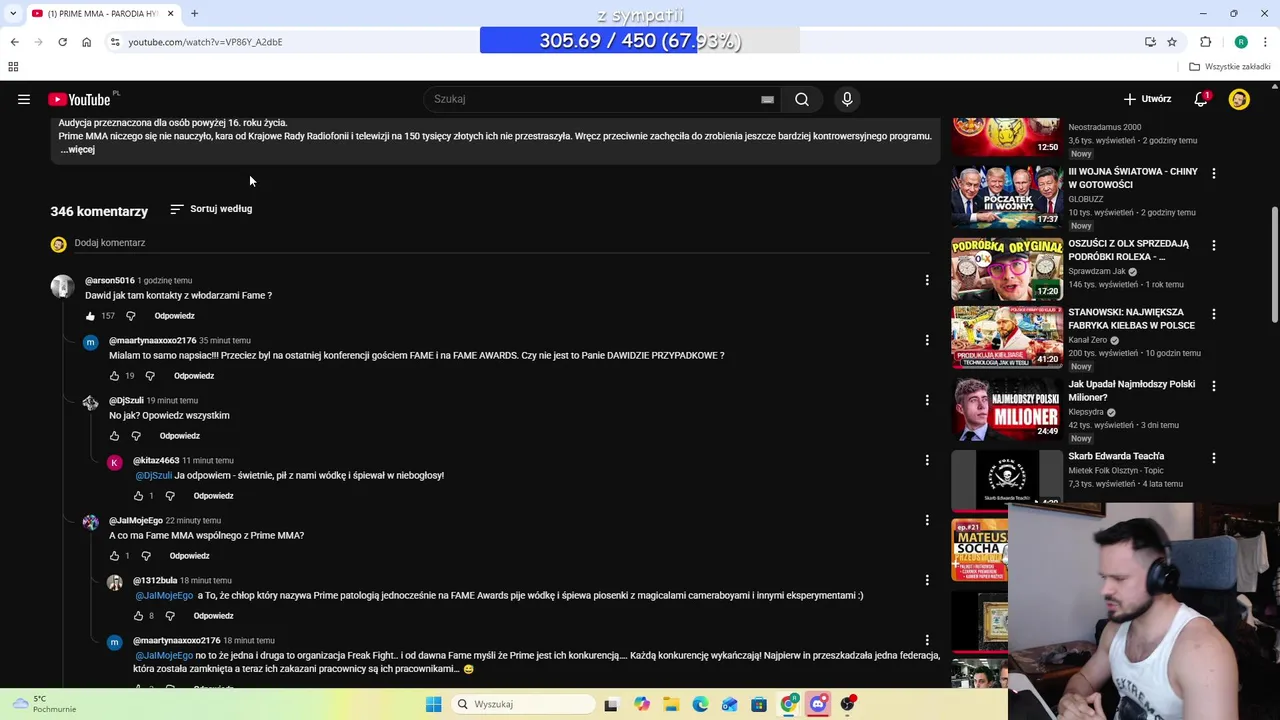This screenshot has height=720, width=1280.
Task: Expand description with ...więcej
Action: tap(78, 149)
